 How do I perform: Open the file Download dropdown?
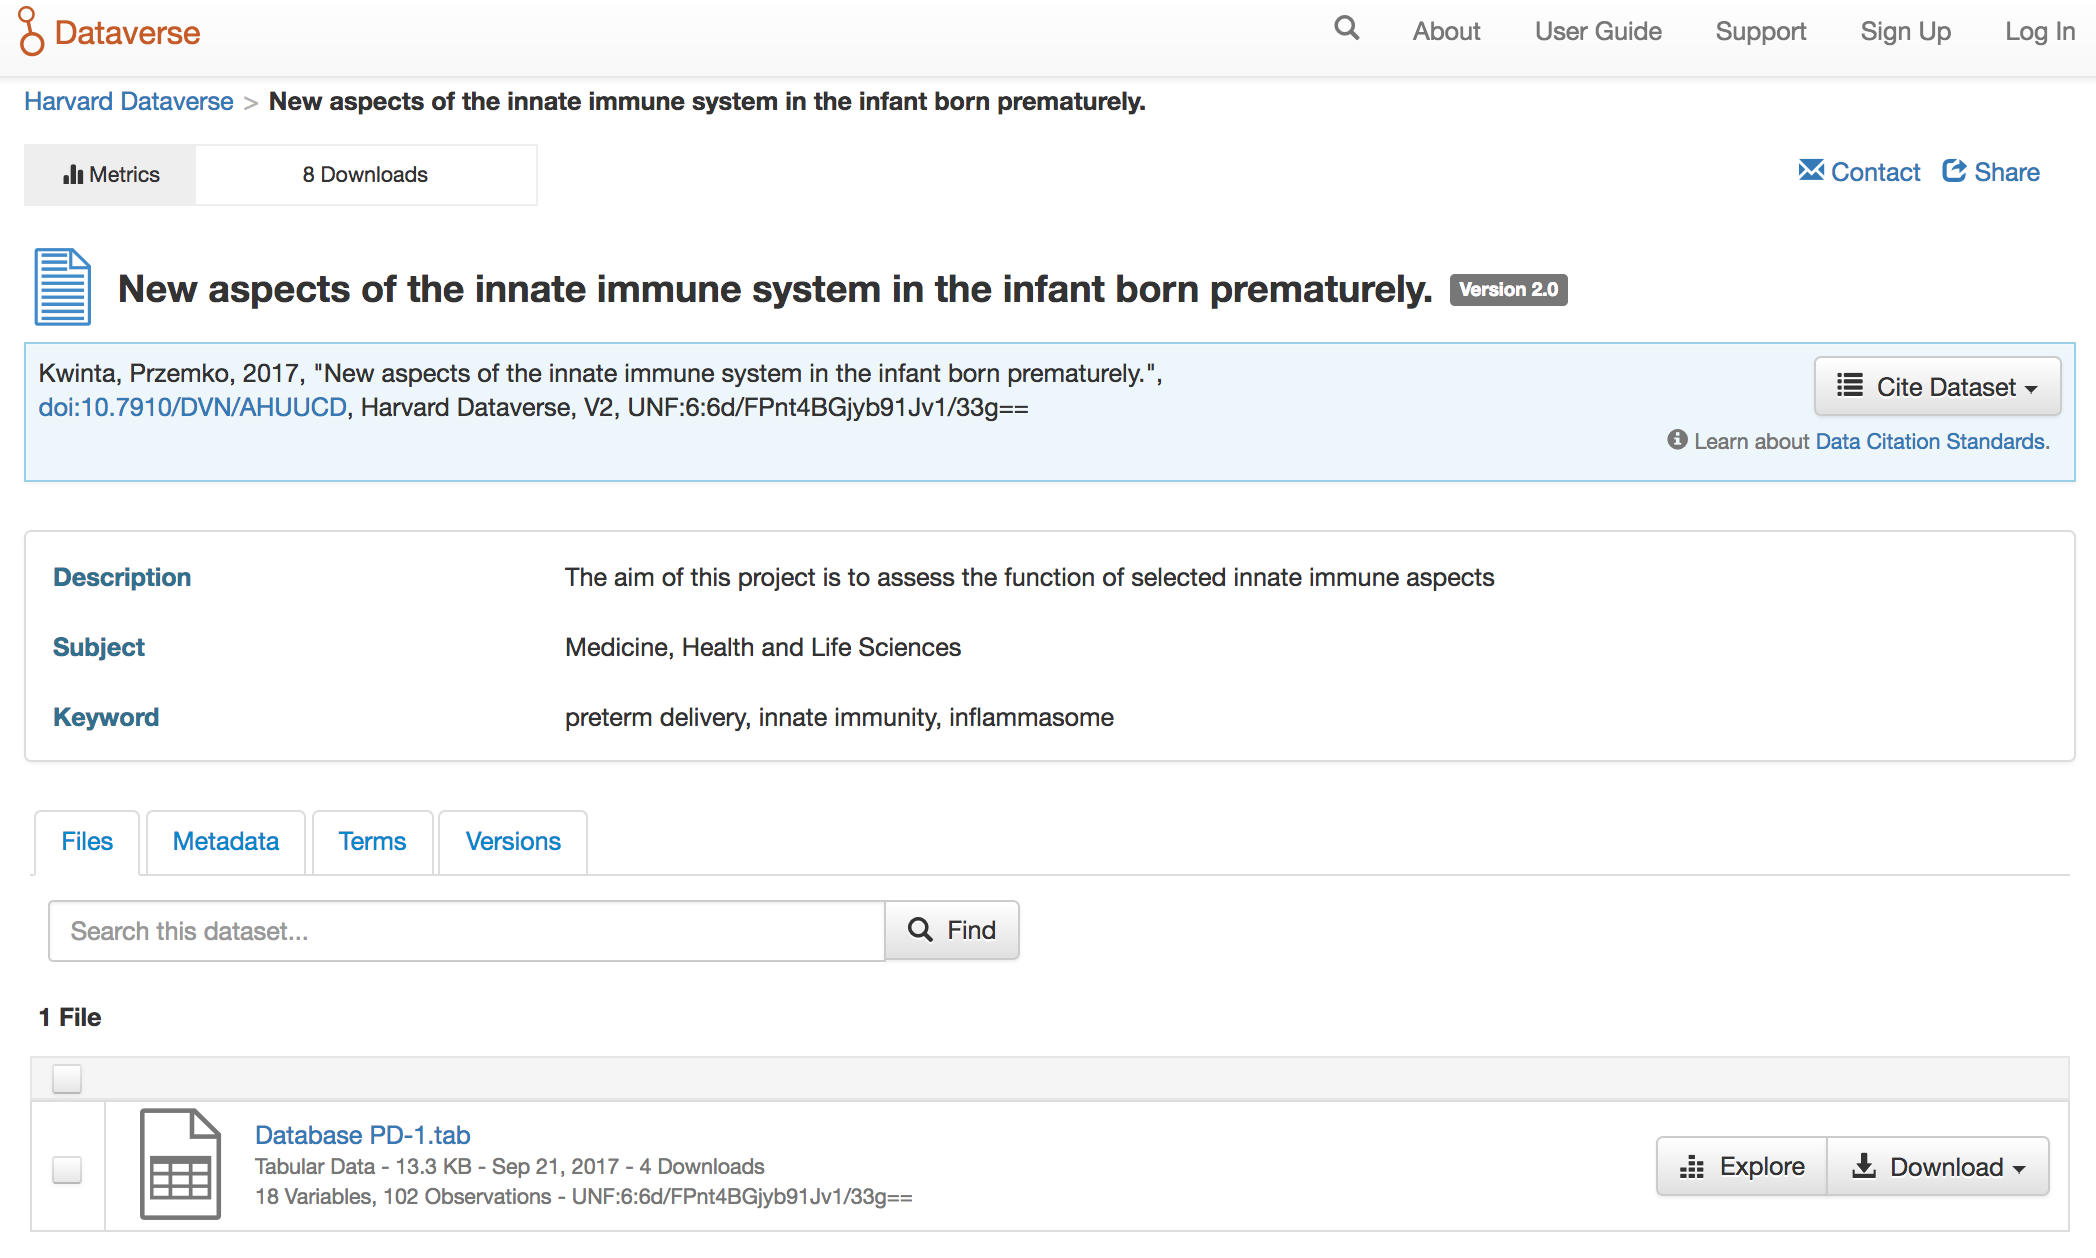coord(1937,1167)
